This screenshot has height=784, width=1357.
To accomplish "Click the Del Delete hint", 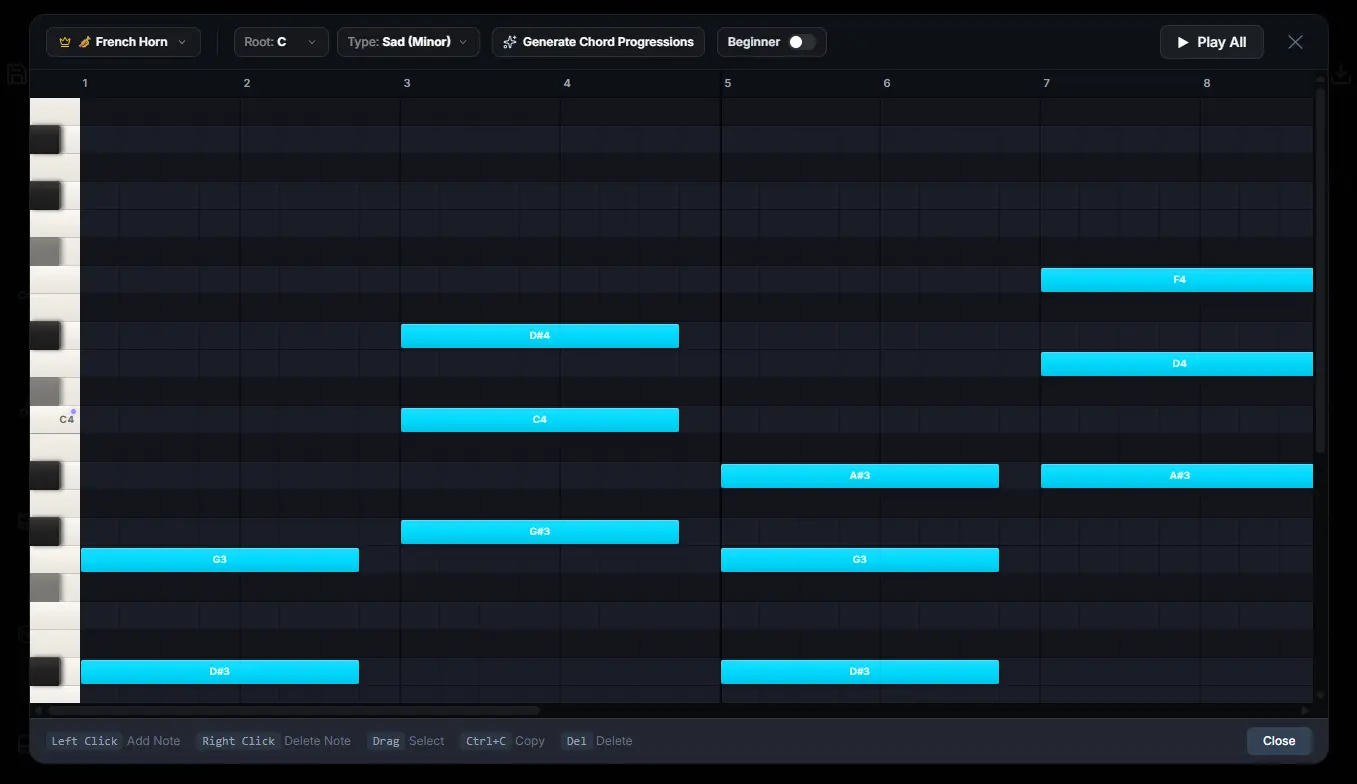I will point(597,741).
